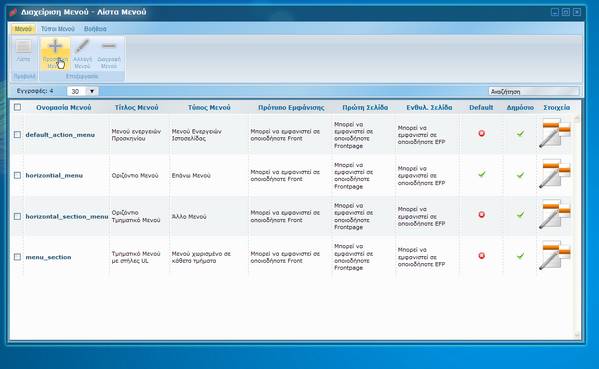Click the table scrollbar down arrow
This screenshot has width=599, height=369.
[x=577, y=335]
